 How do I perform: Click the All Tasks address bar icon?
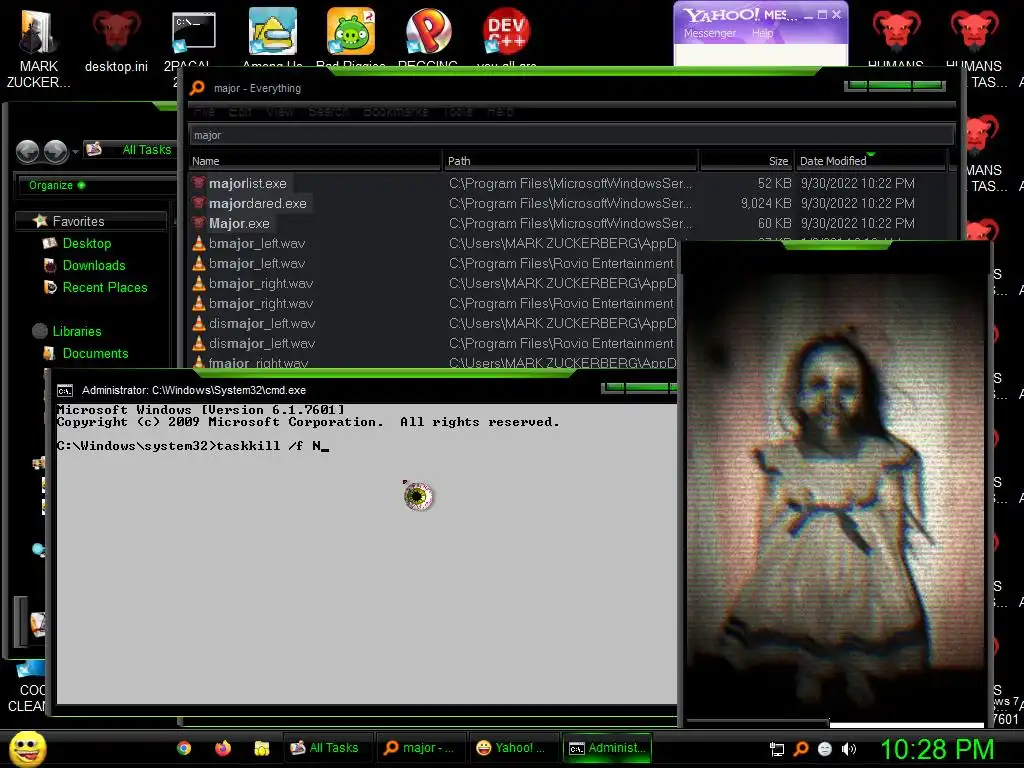[94, 150]
